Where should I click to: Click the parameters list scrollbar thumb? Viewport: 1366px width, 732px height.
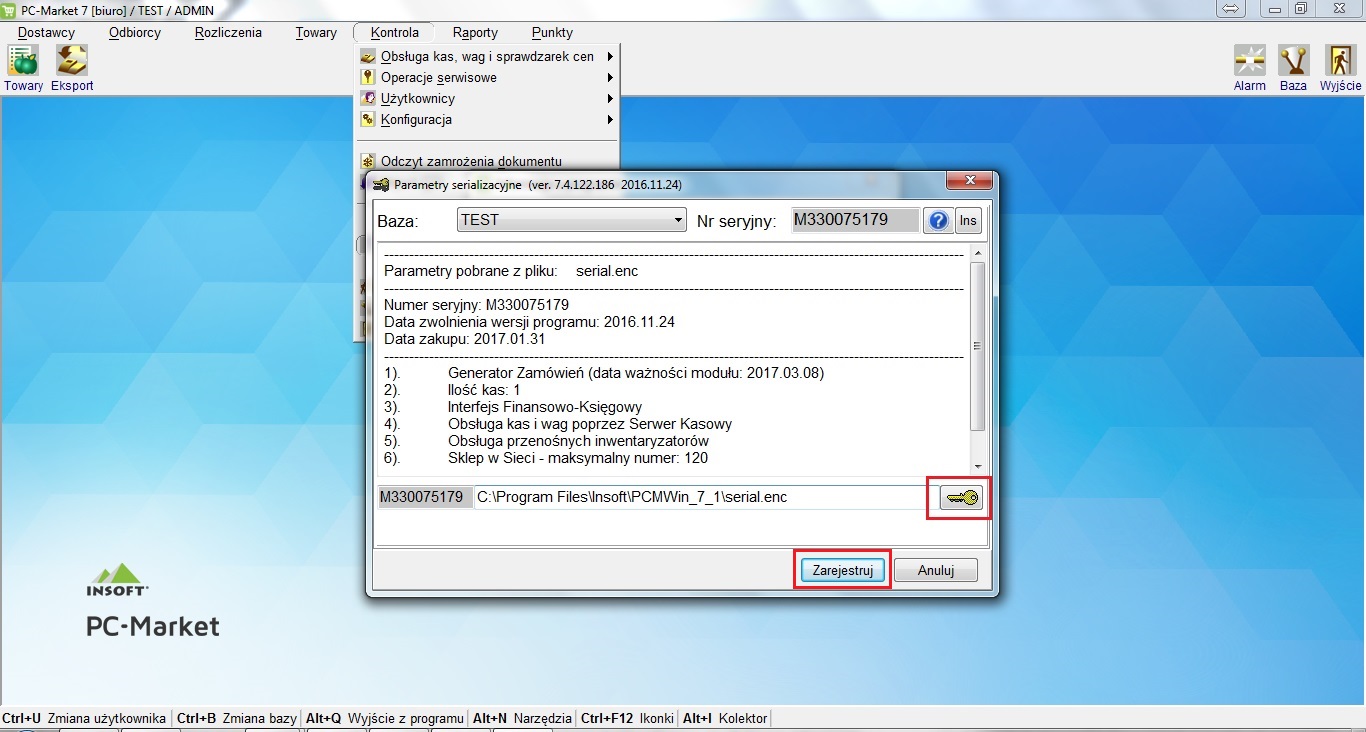(978, 346)
